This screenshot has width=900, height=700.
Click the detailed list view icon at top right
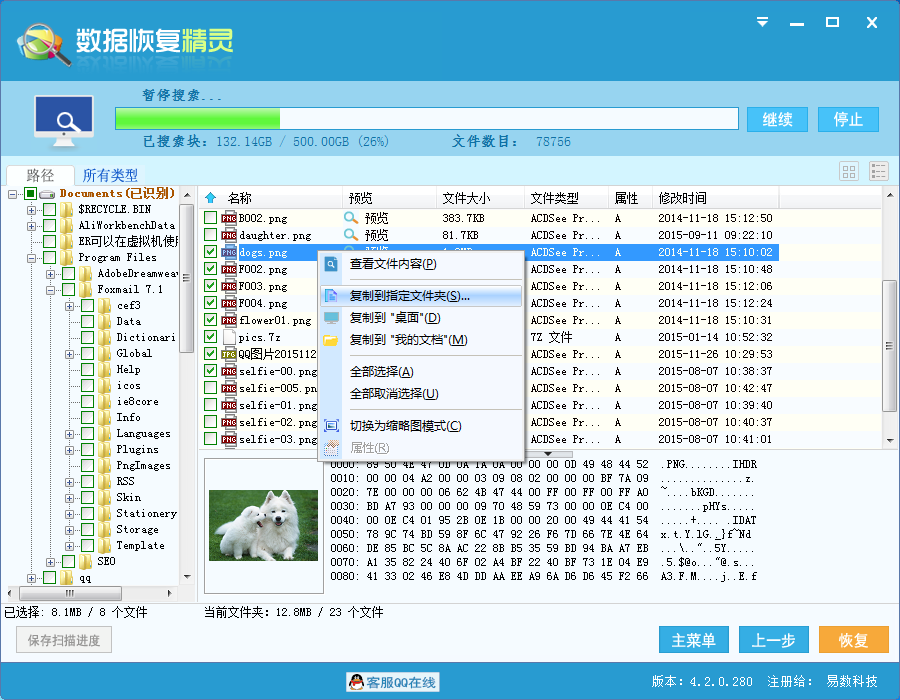coord(878,171)
